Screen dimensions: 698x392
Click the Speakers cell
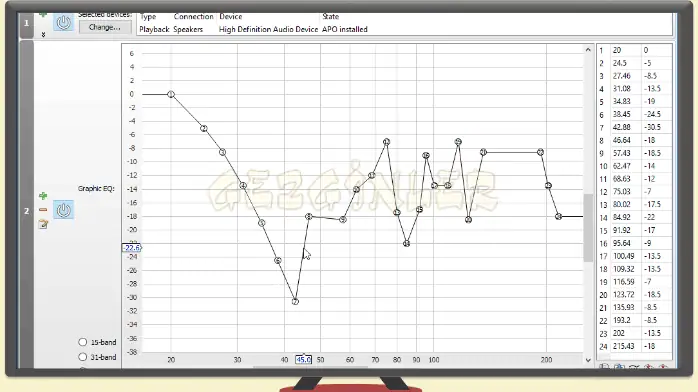(188, 29)
